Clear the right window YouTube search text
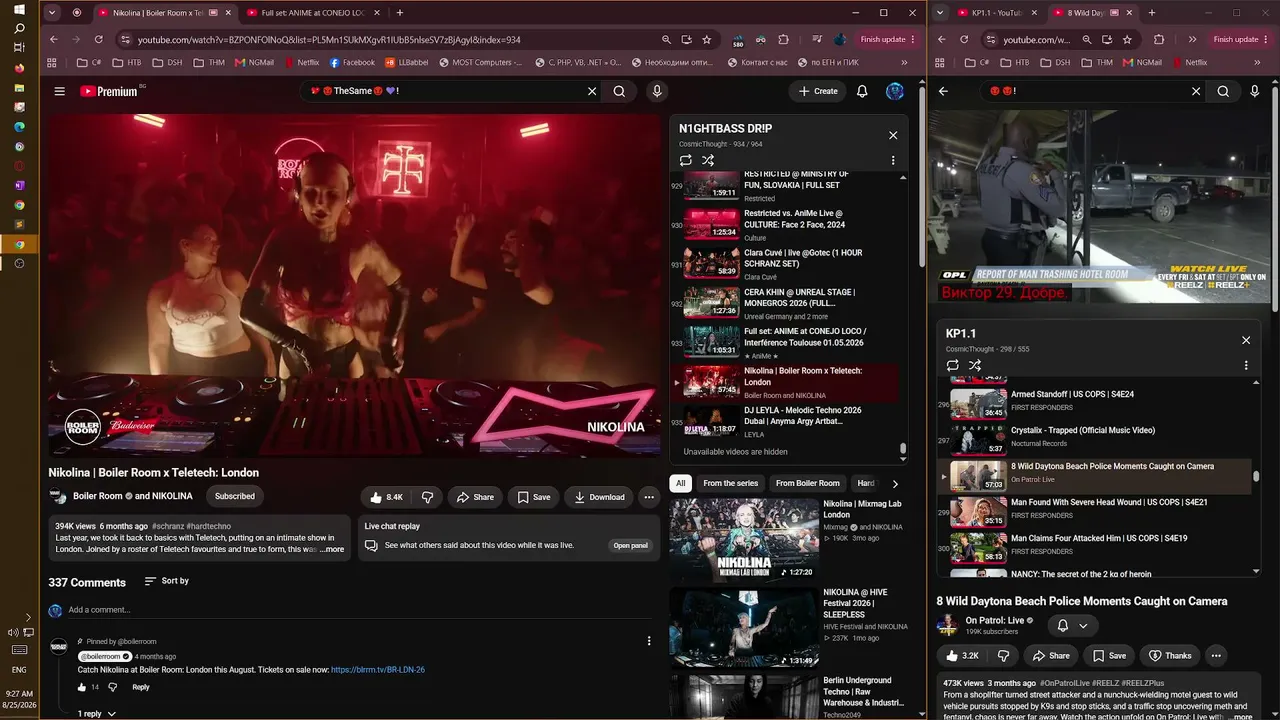Image resolution: width=1280 pixels, height=720 pixels. coord(1196,91)
